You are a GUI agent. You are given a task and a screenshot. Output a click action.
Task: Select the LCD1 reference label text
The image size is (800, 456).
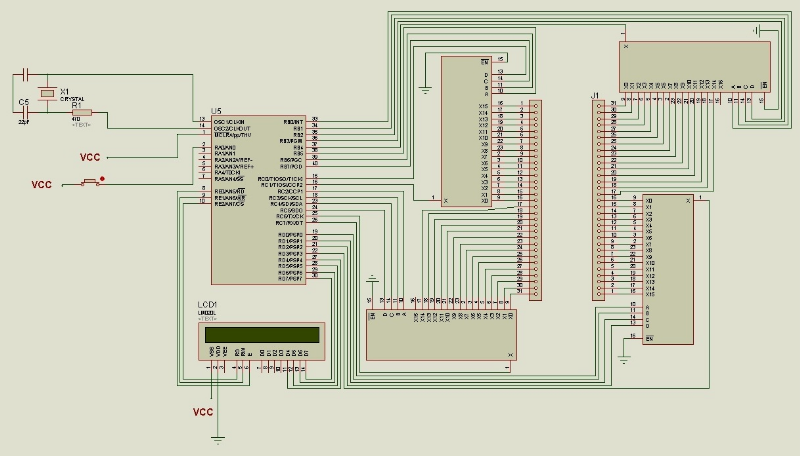point(208,304)
